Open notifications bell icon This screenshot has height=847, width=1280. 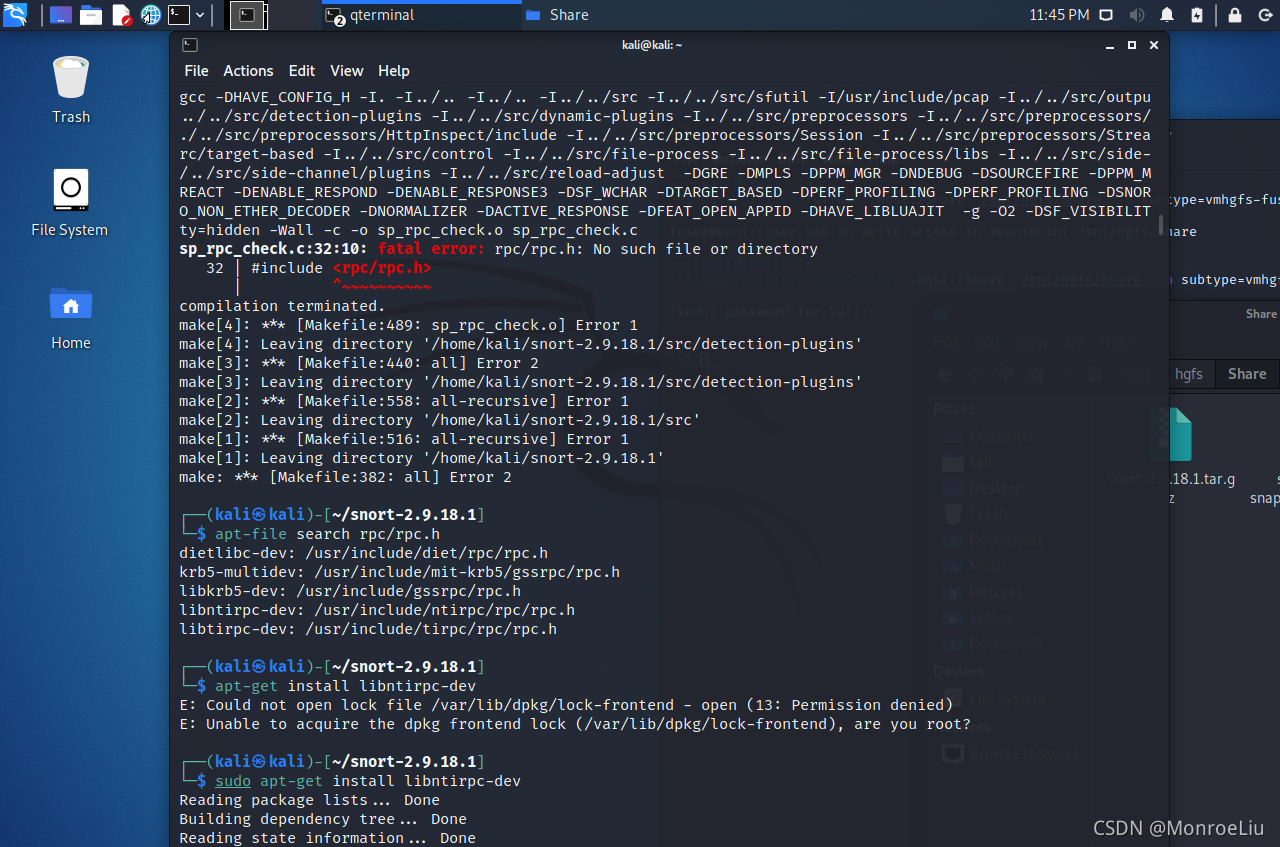1167,15
